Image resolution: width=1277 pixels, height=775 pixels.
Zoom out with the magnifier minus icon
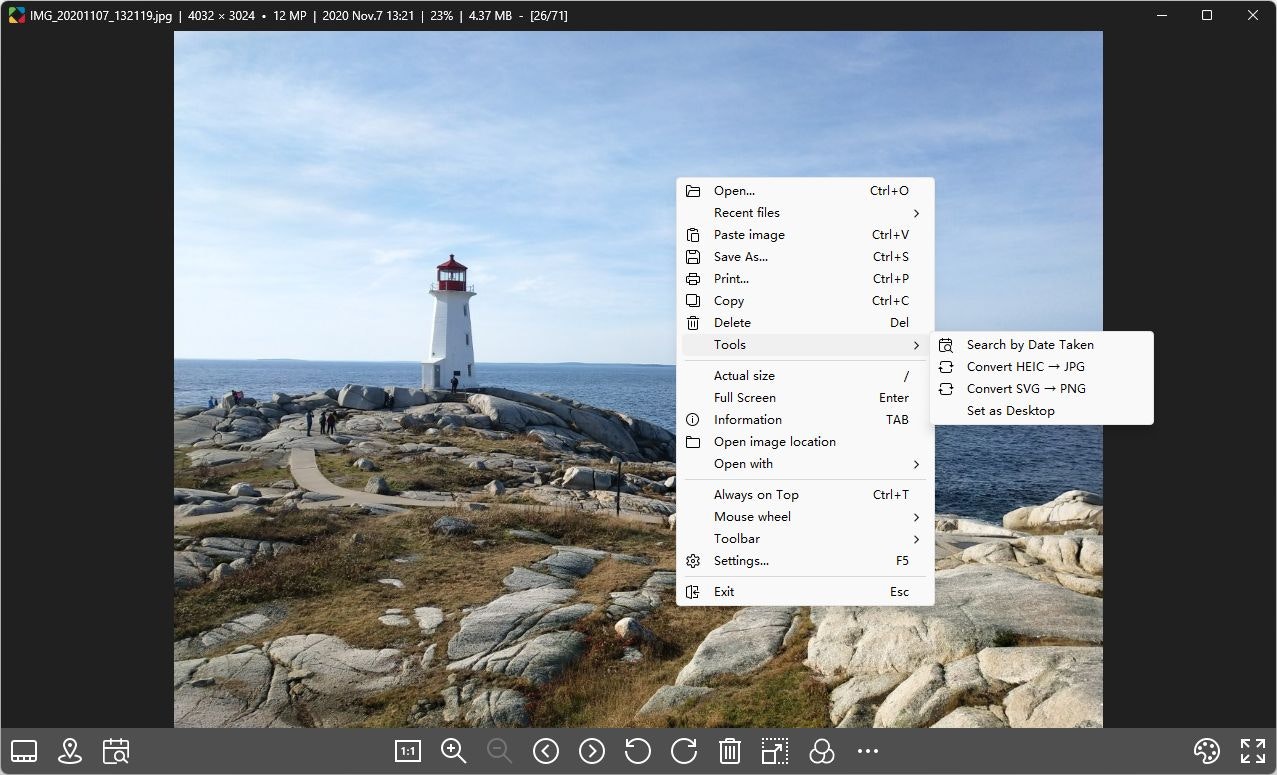pyautogui.click(x=500, y=751)
